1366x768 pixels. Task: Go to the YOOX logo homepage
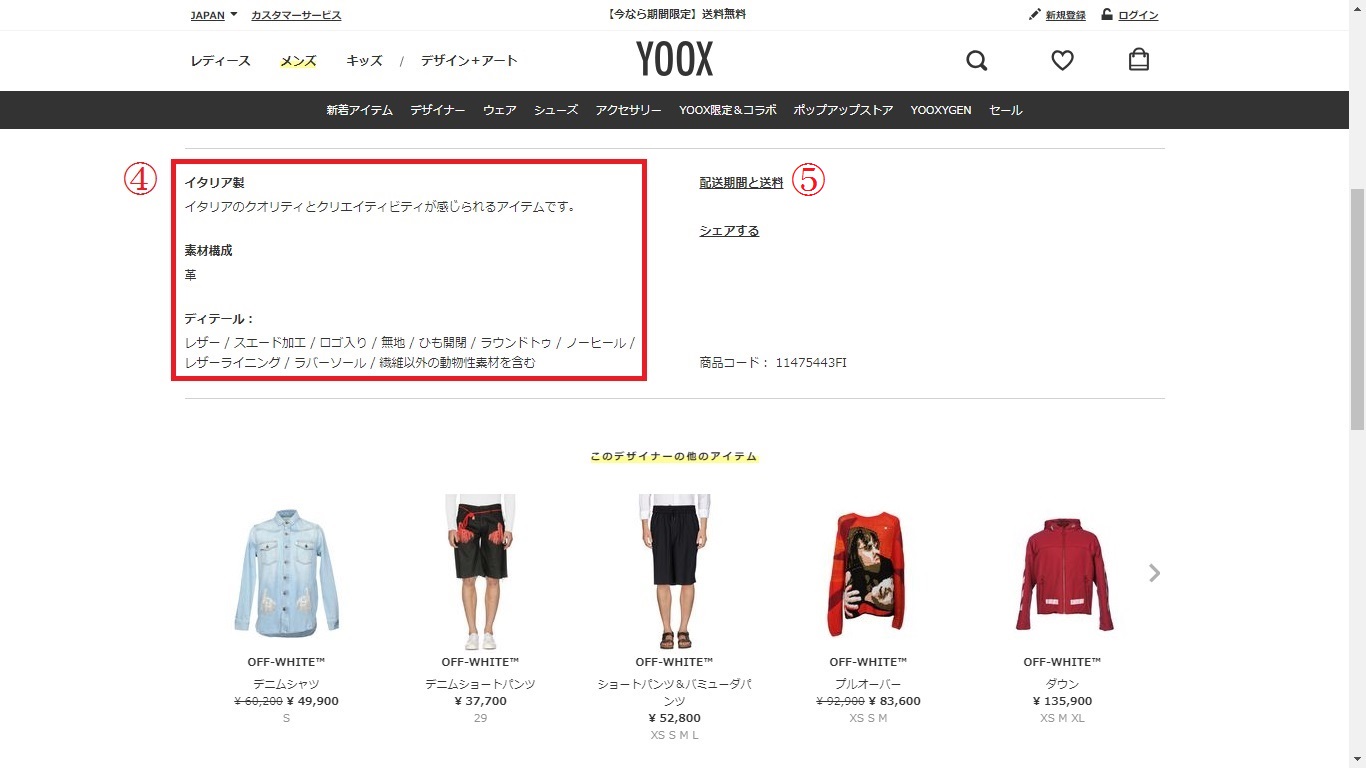pos(675,60)
